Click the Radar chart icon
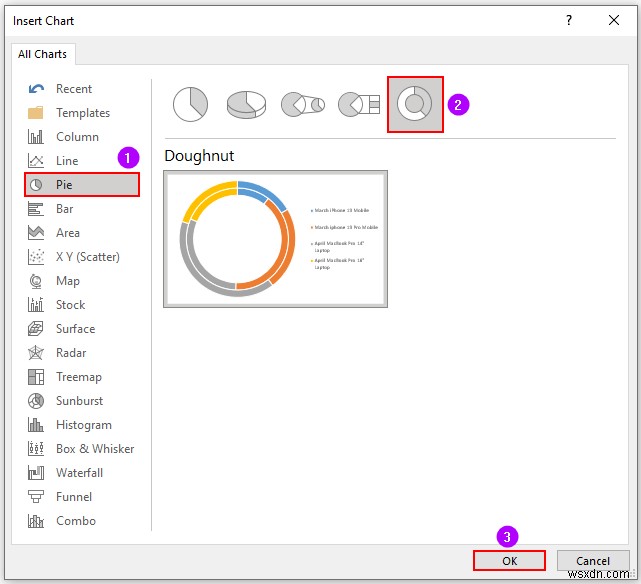641x584 pixels. coord(36,353)
